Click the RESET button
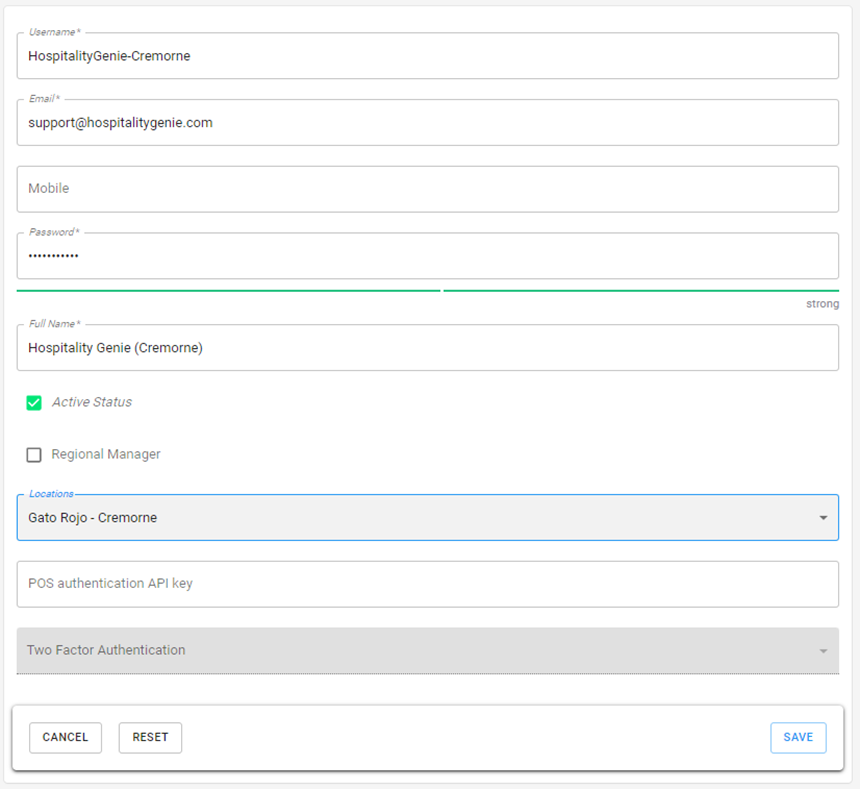The height and width of the screenshot is (789, 860). (150, 737)
